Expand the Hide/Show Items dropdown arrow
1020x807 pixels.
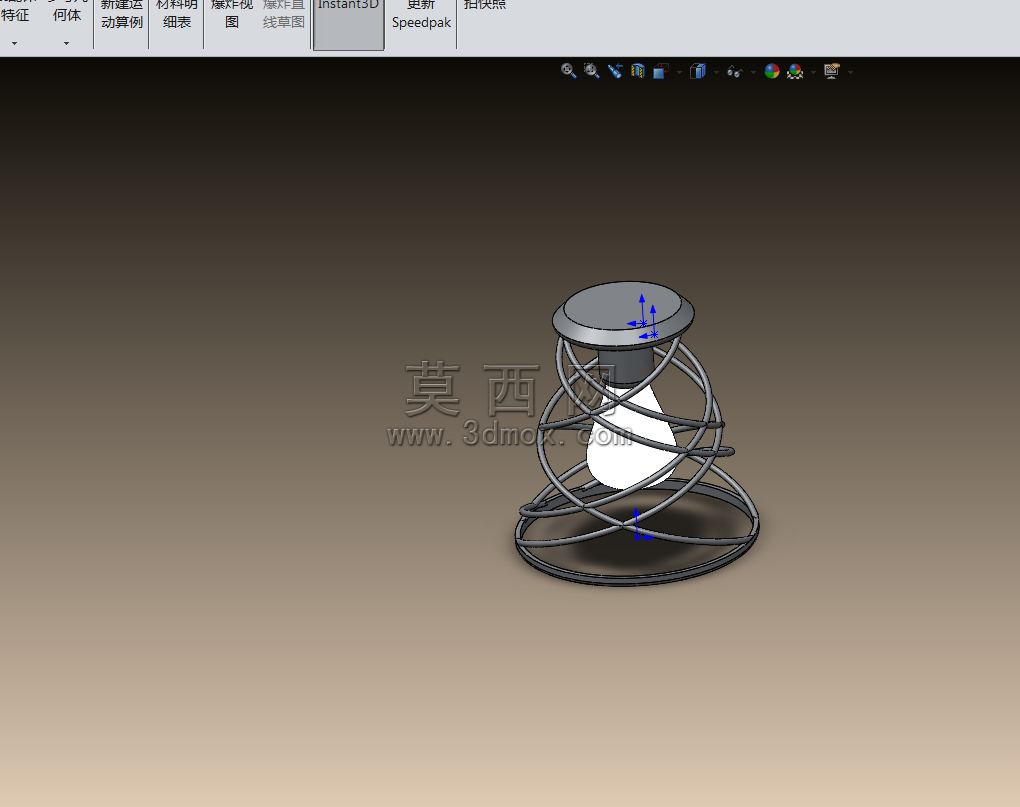point(753,72)
